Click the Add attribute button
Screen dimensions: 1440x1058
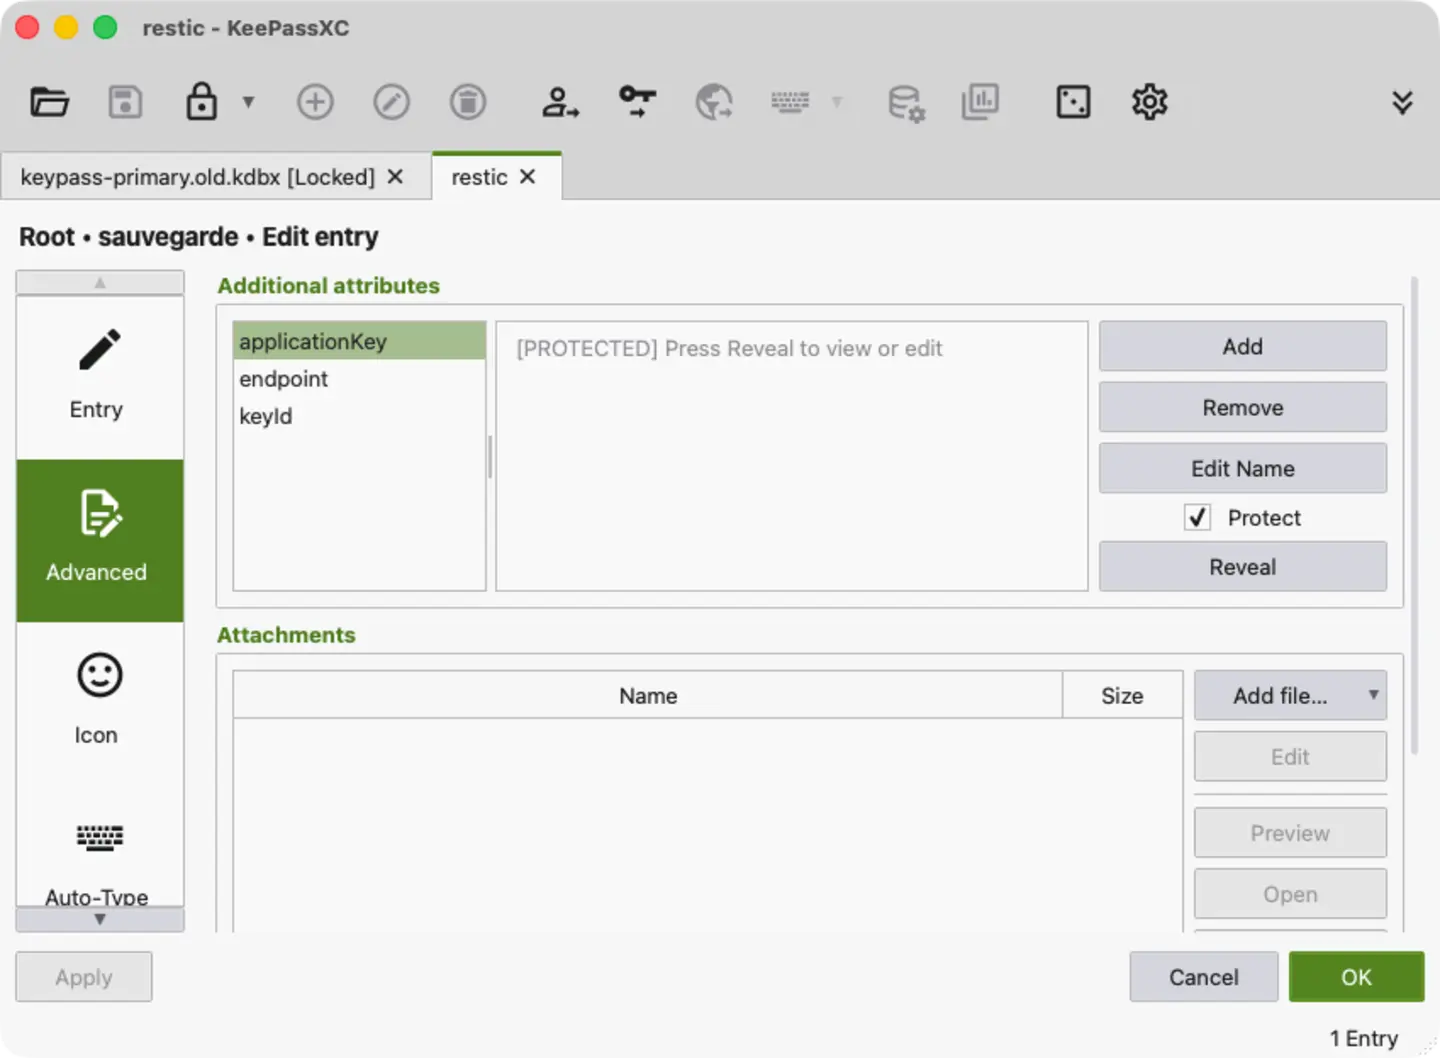tap(1243, 346)
